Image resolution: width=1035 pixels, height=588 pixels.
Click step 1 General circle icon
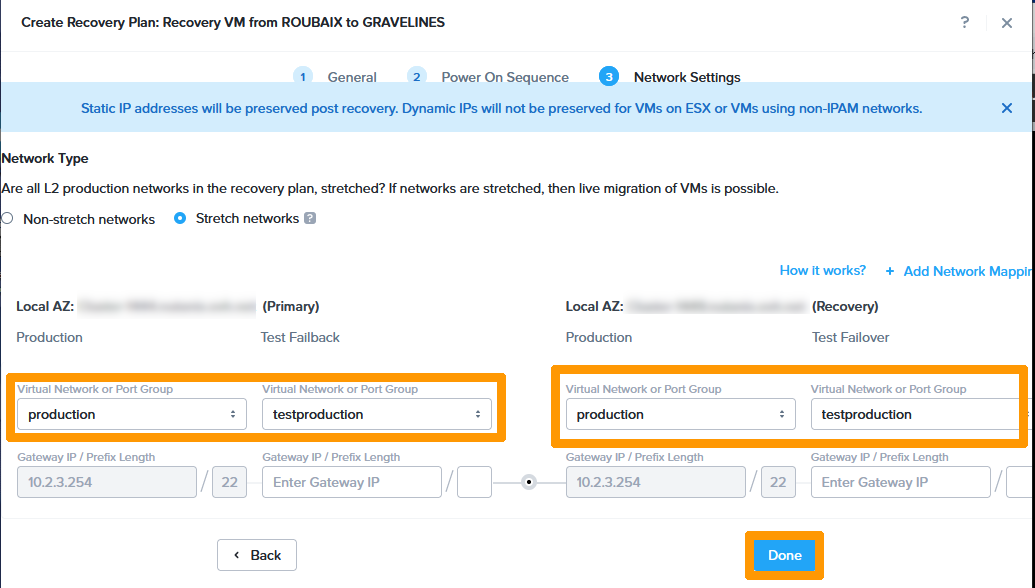point(302,77)
